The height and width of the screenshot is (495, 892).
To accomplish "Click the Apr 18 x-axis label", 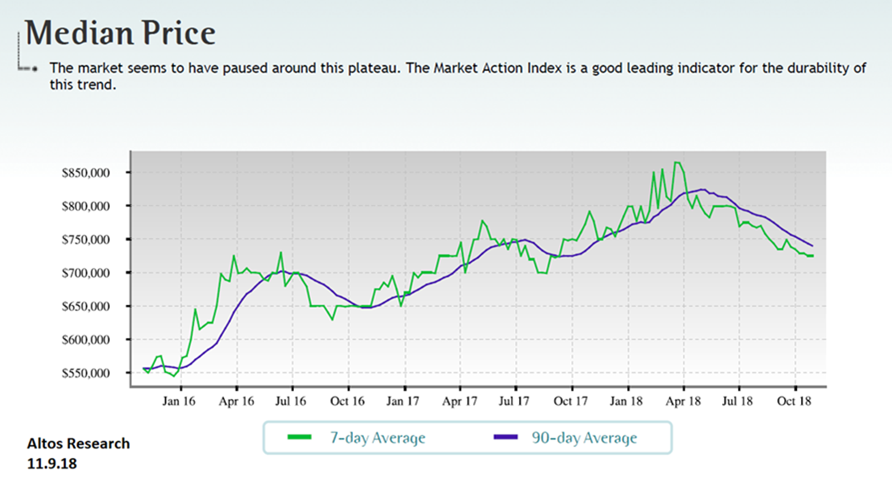I will point(683,402).
